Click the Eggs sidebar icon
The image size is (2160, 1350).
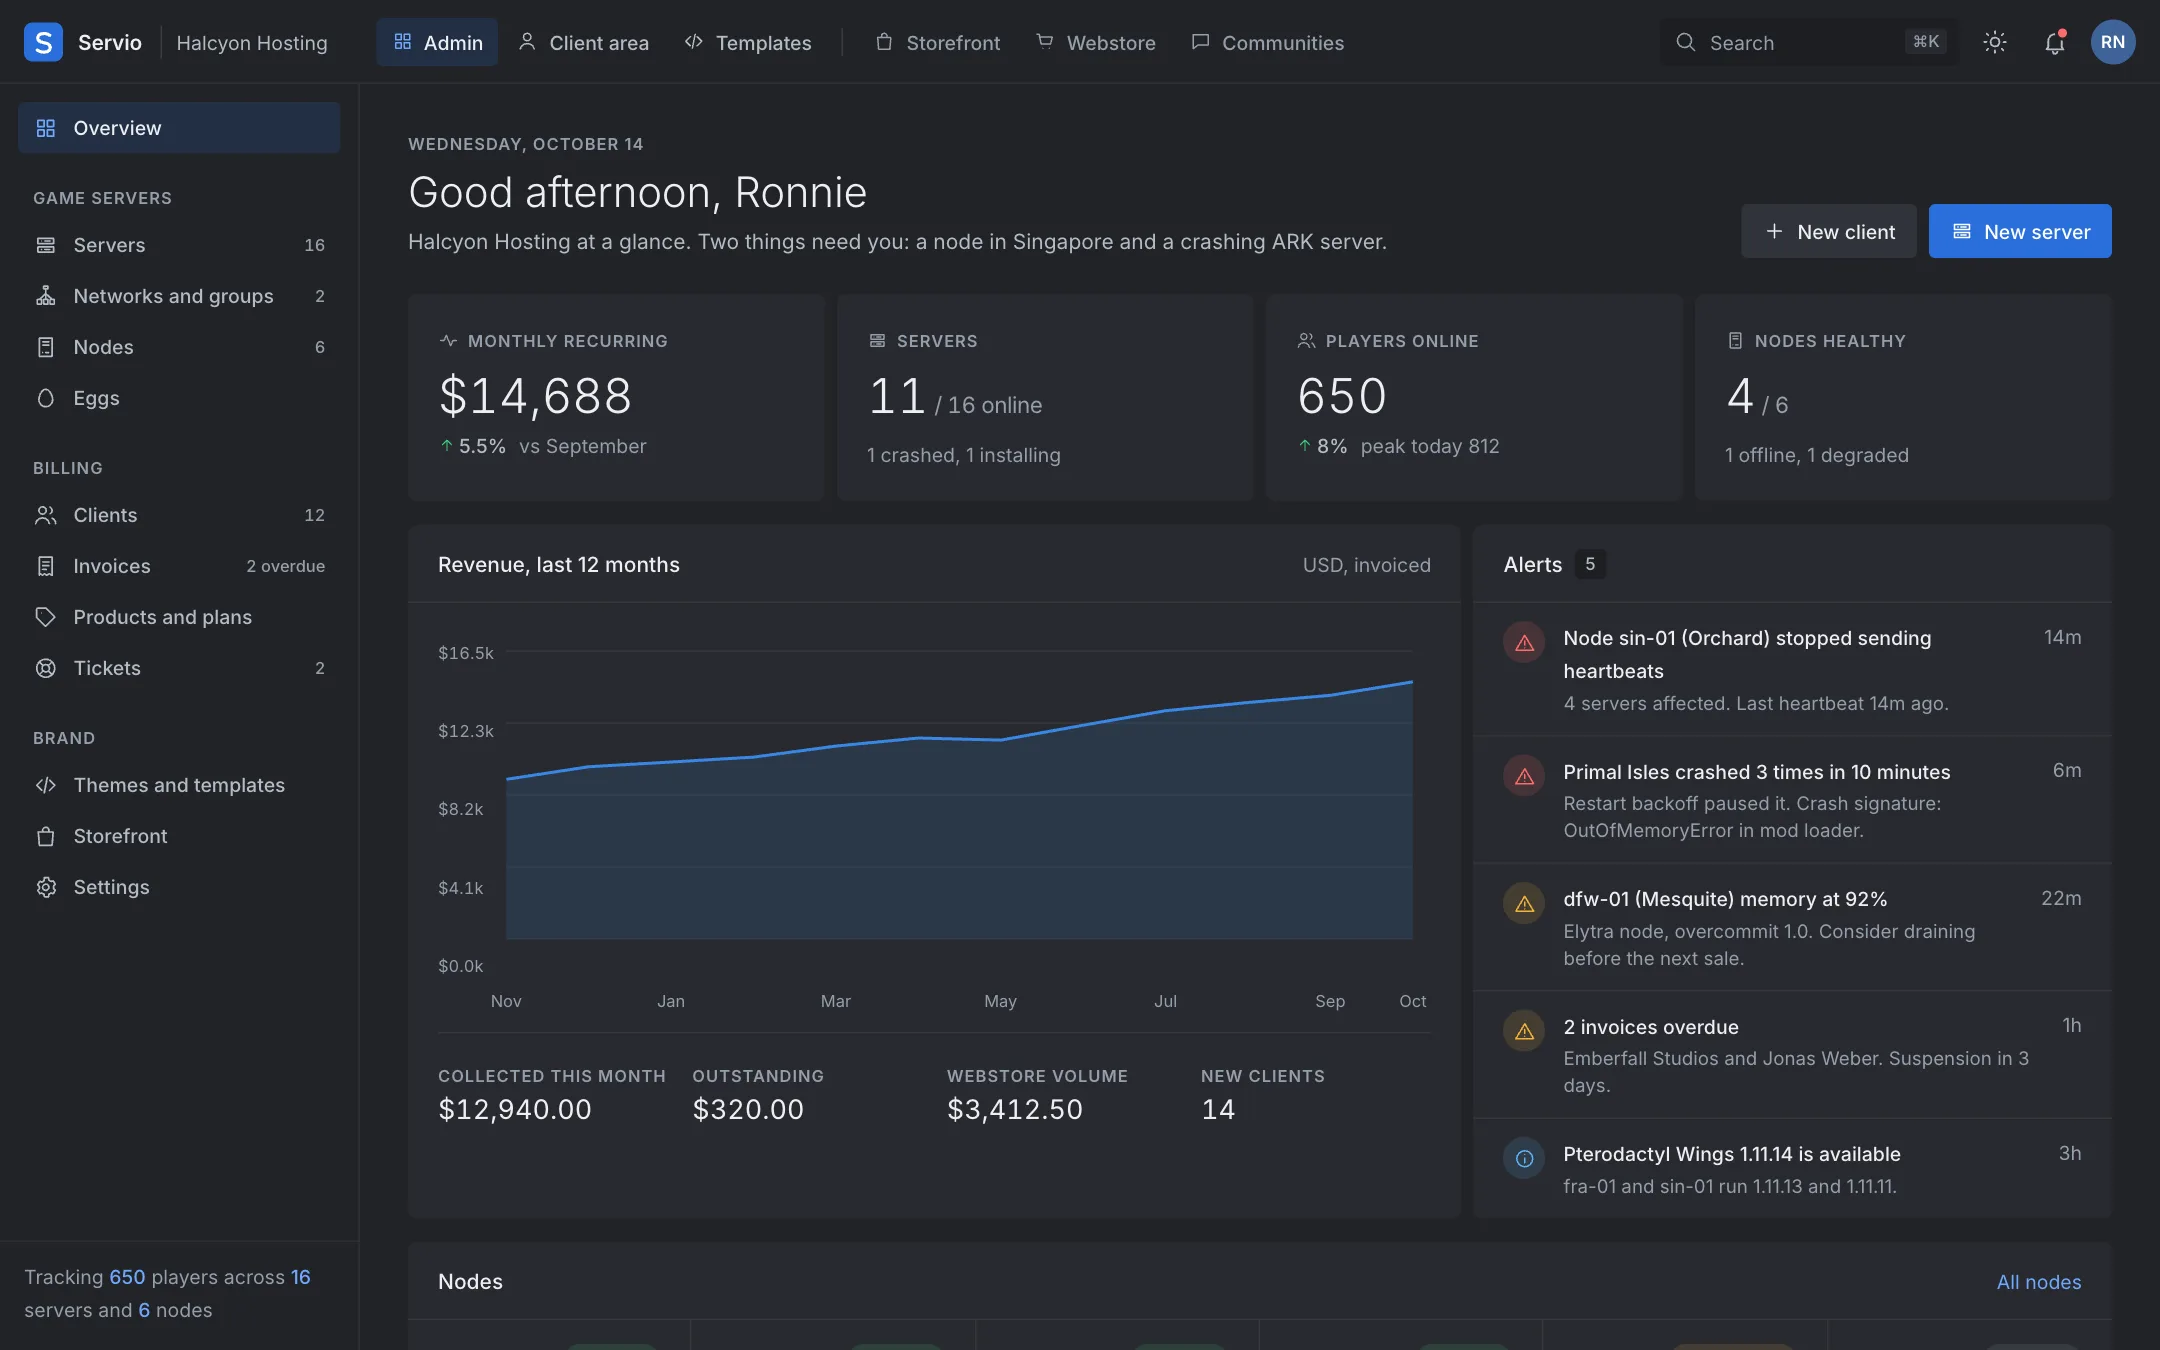(46, 398)
